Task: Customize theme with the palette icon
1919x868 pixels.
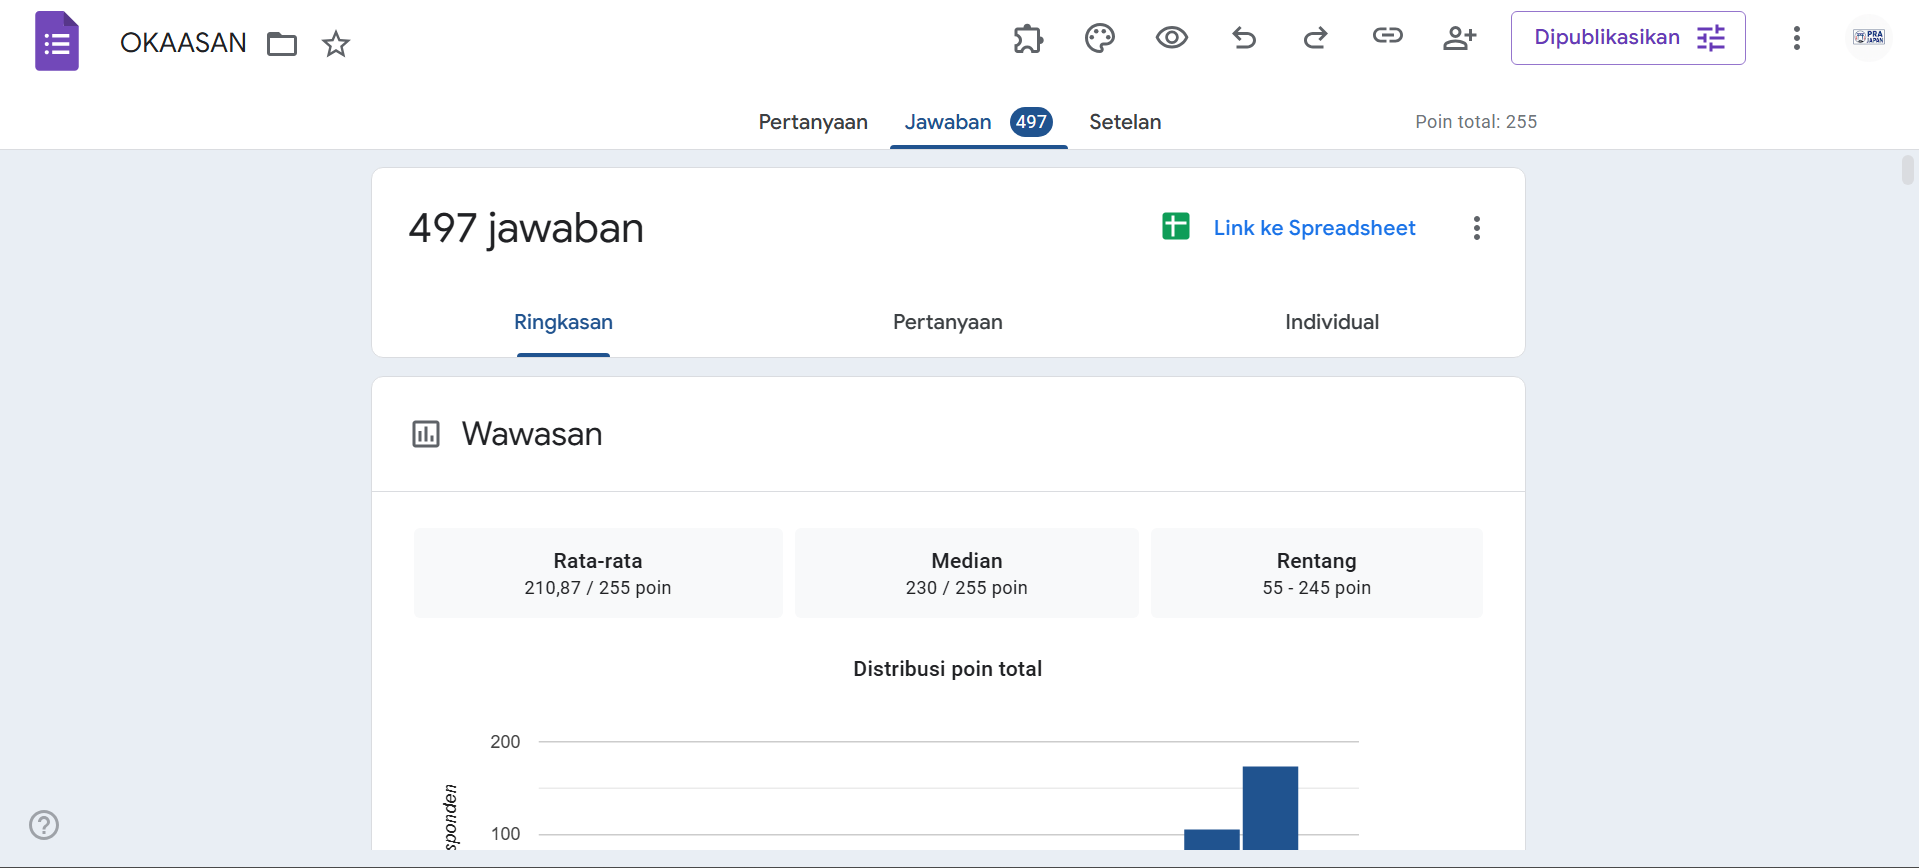Action: click(x=1099, y=39)
